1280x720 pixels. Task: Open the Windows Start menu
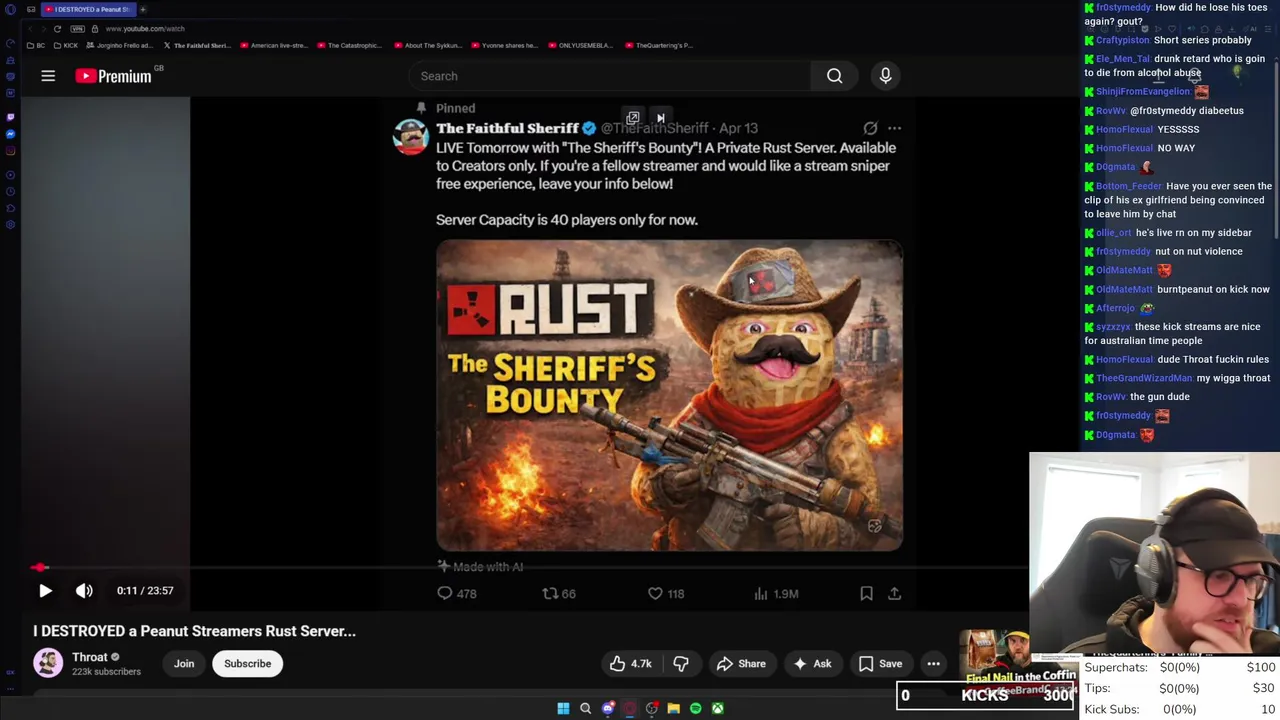click(563, 708)
